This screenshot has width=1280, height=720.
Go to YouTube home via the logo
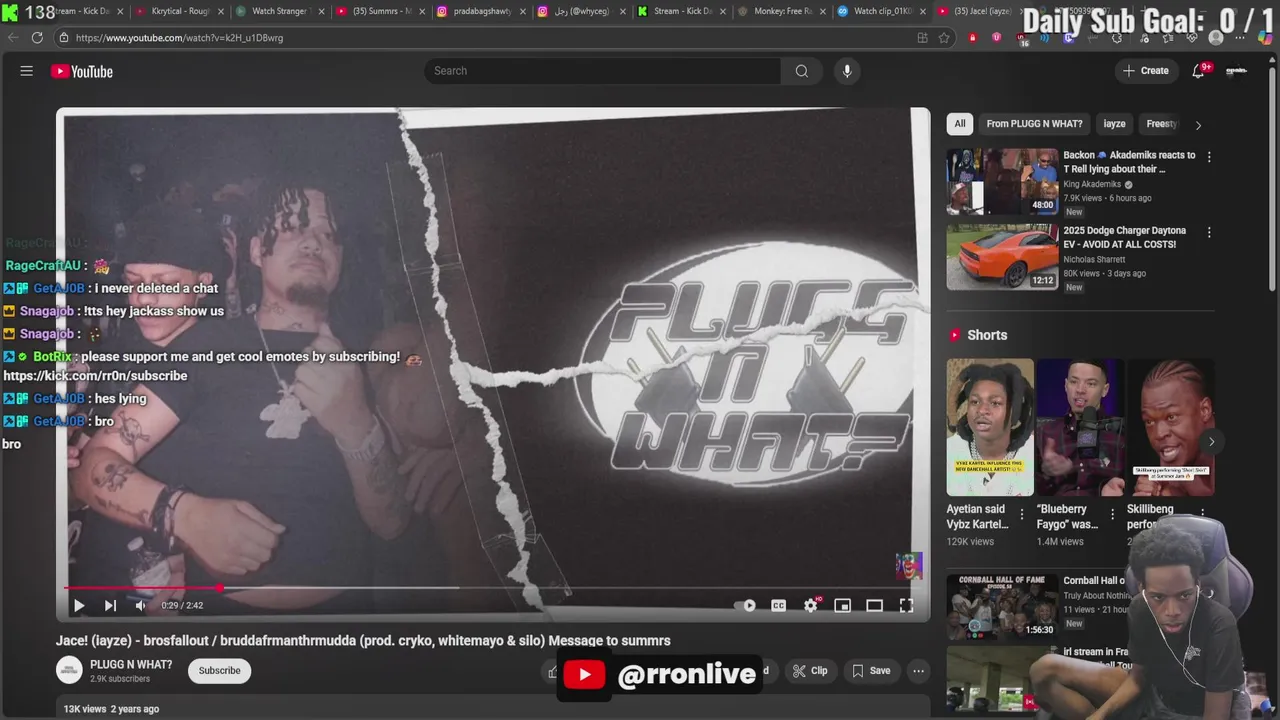[x=82, y=71]
